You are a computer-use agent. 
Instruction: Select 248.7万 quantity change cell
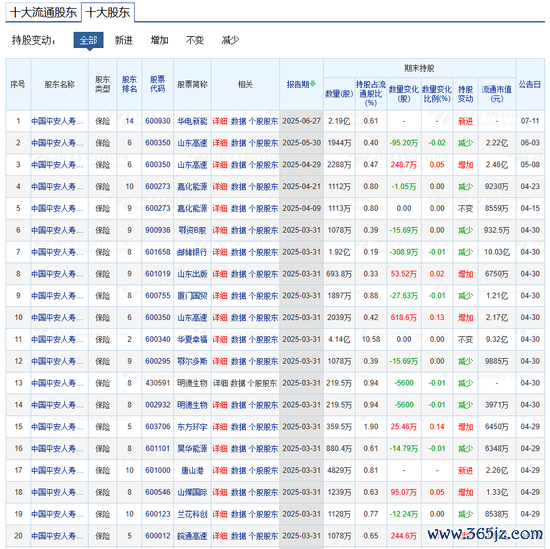click(x=404, y=165)
